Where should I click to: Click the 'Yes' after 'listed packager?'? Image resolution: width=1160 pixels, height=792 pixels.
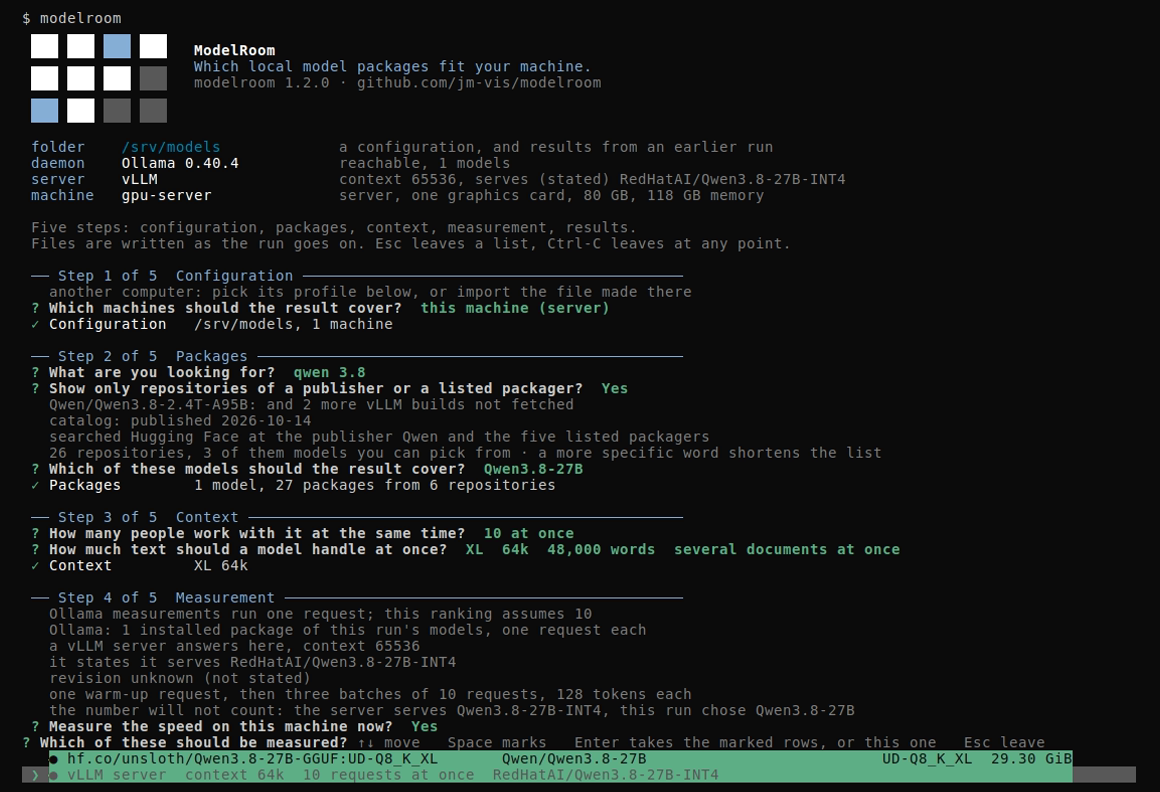(x=615, y=389)
